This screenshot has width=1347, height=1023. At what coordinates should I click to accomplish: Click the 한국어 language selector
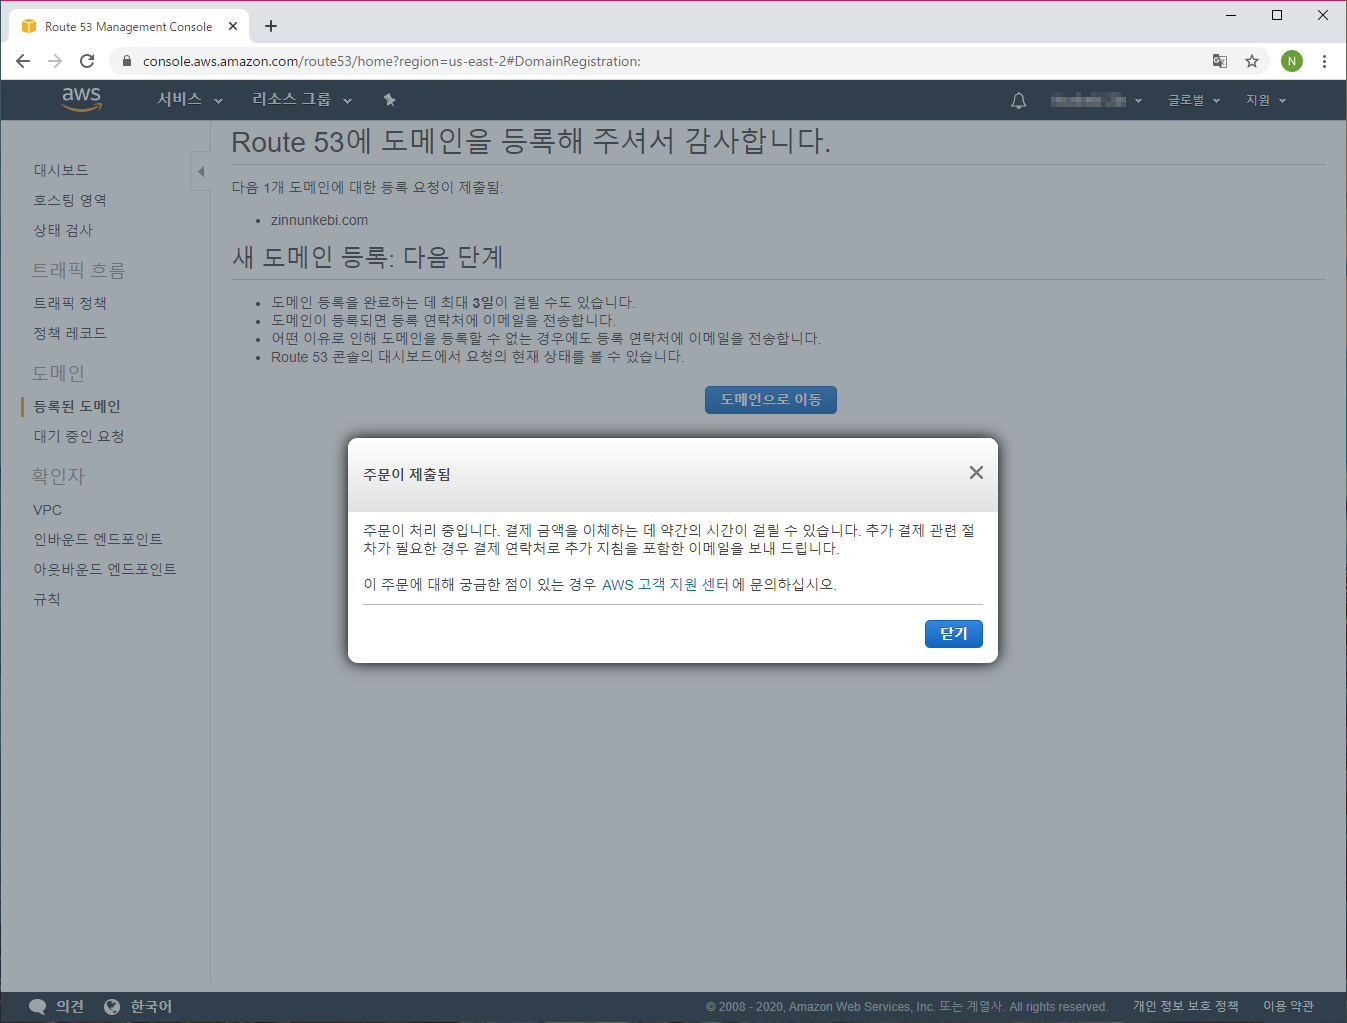pos(138,1006)
